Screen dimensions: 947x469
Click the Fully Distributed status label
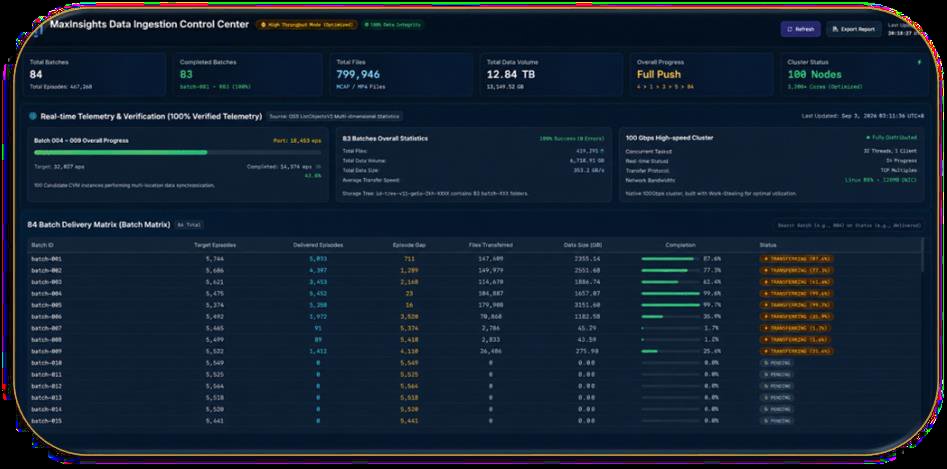click(x=891, y=138)
